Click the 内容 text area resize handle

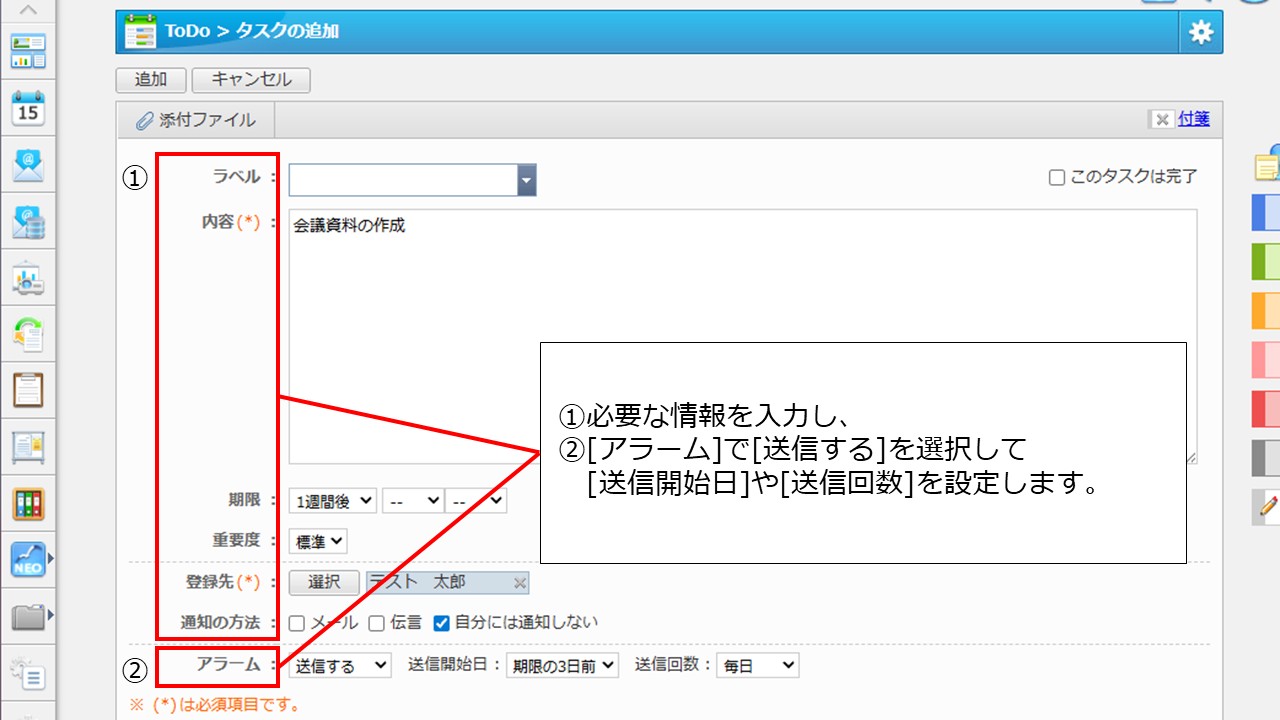(1191, 459)
